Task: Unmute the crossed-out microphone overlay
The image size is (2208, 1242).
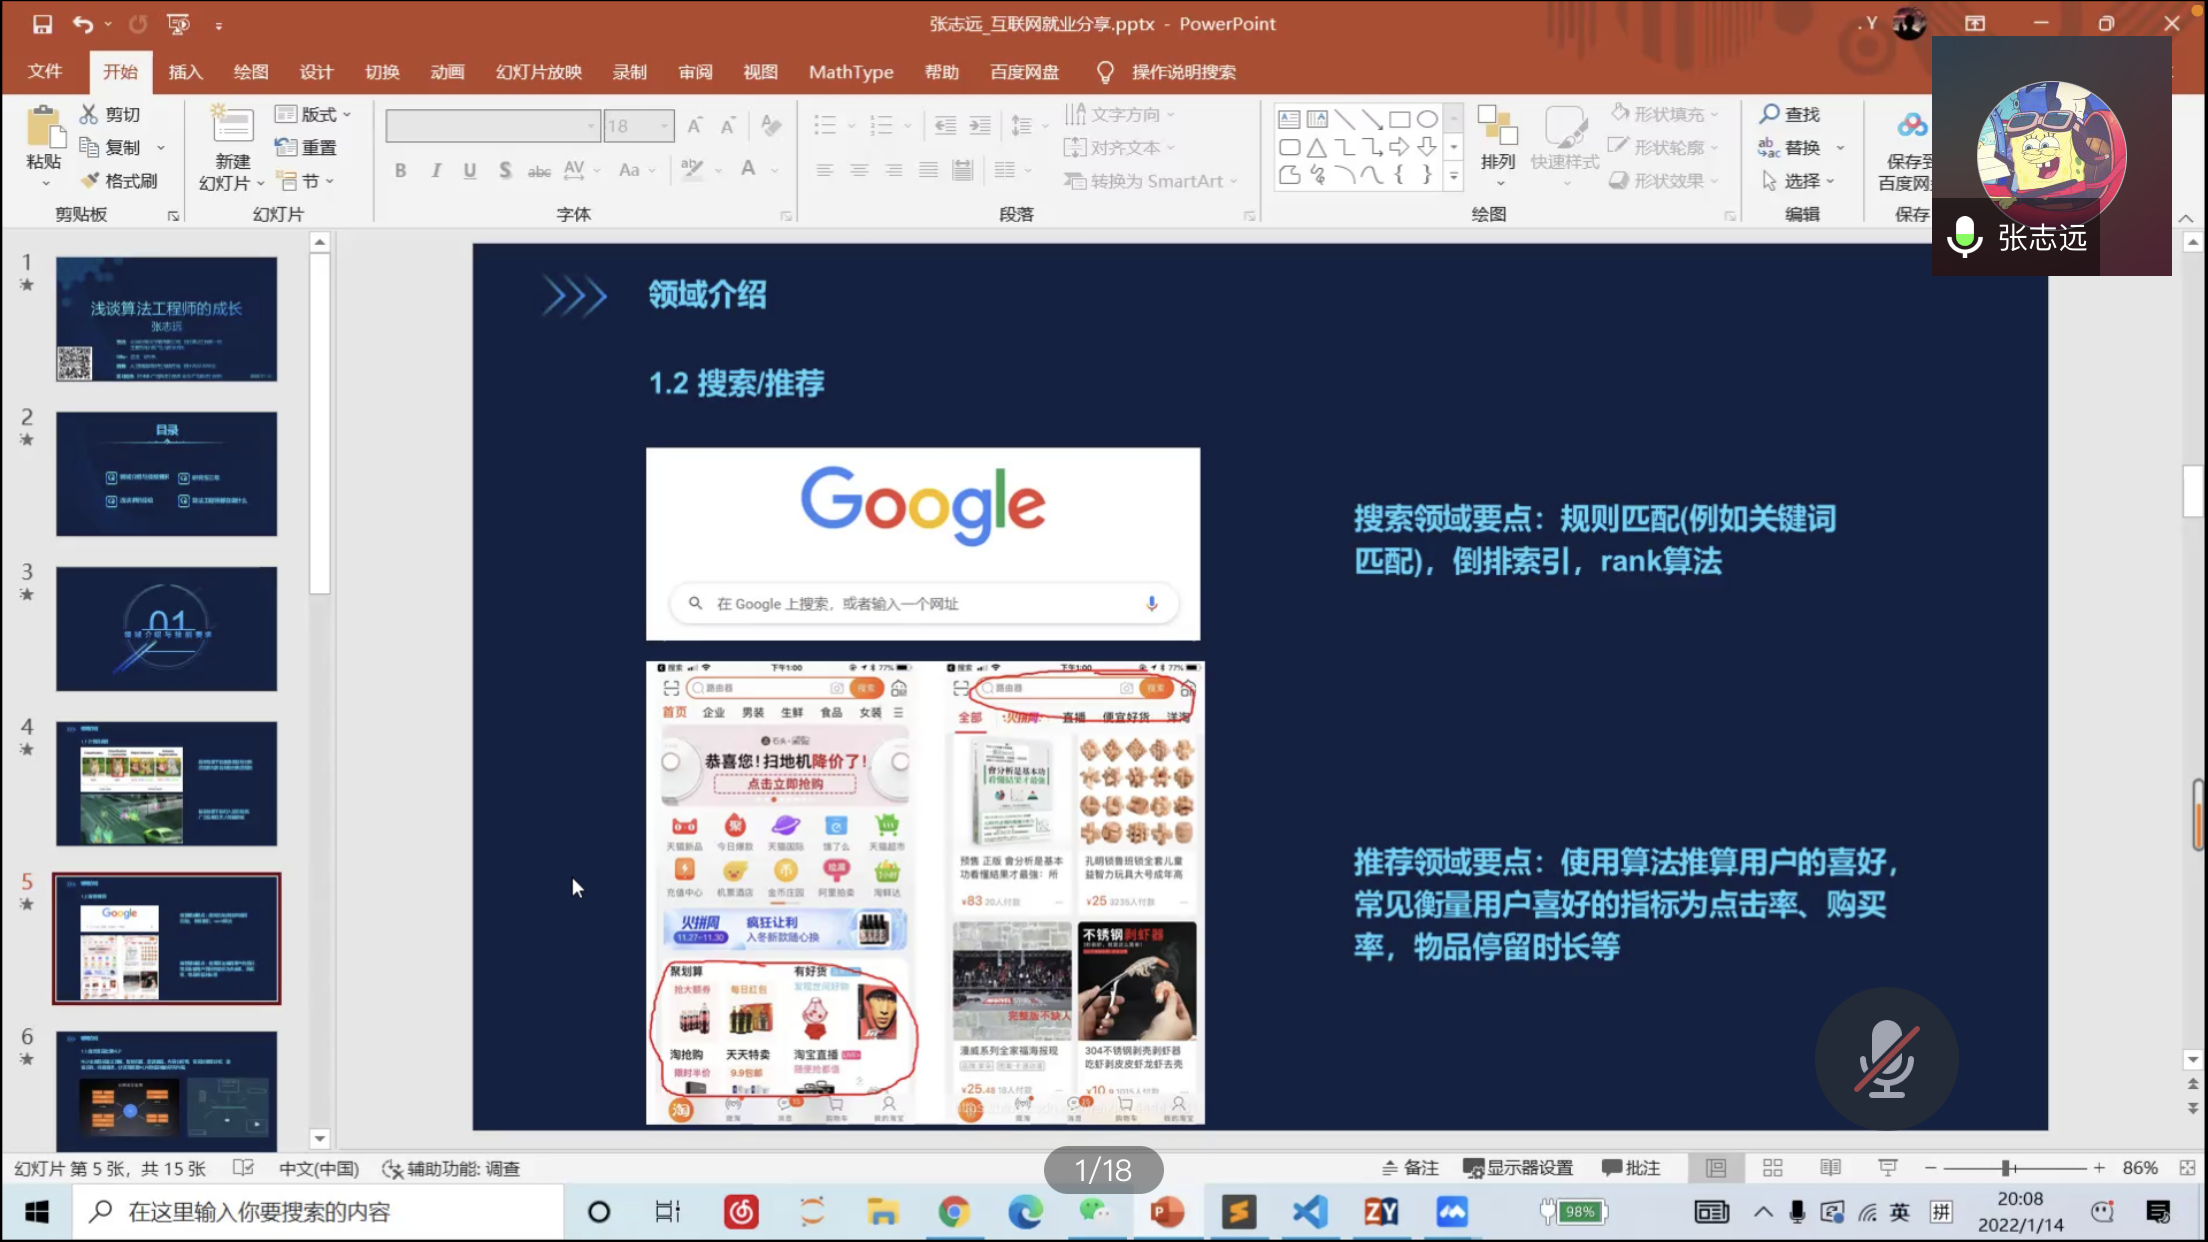Action: (x=1886, y=1059)
